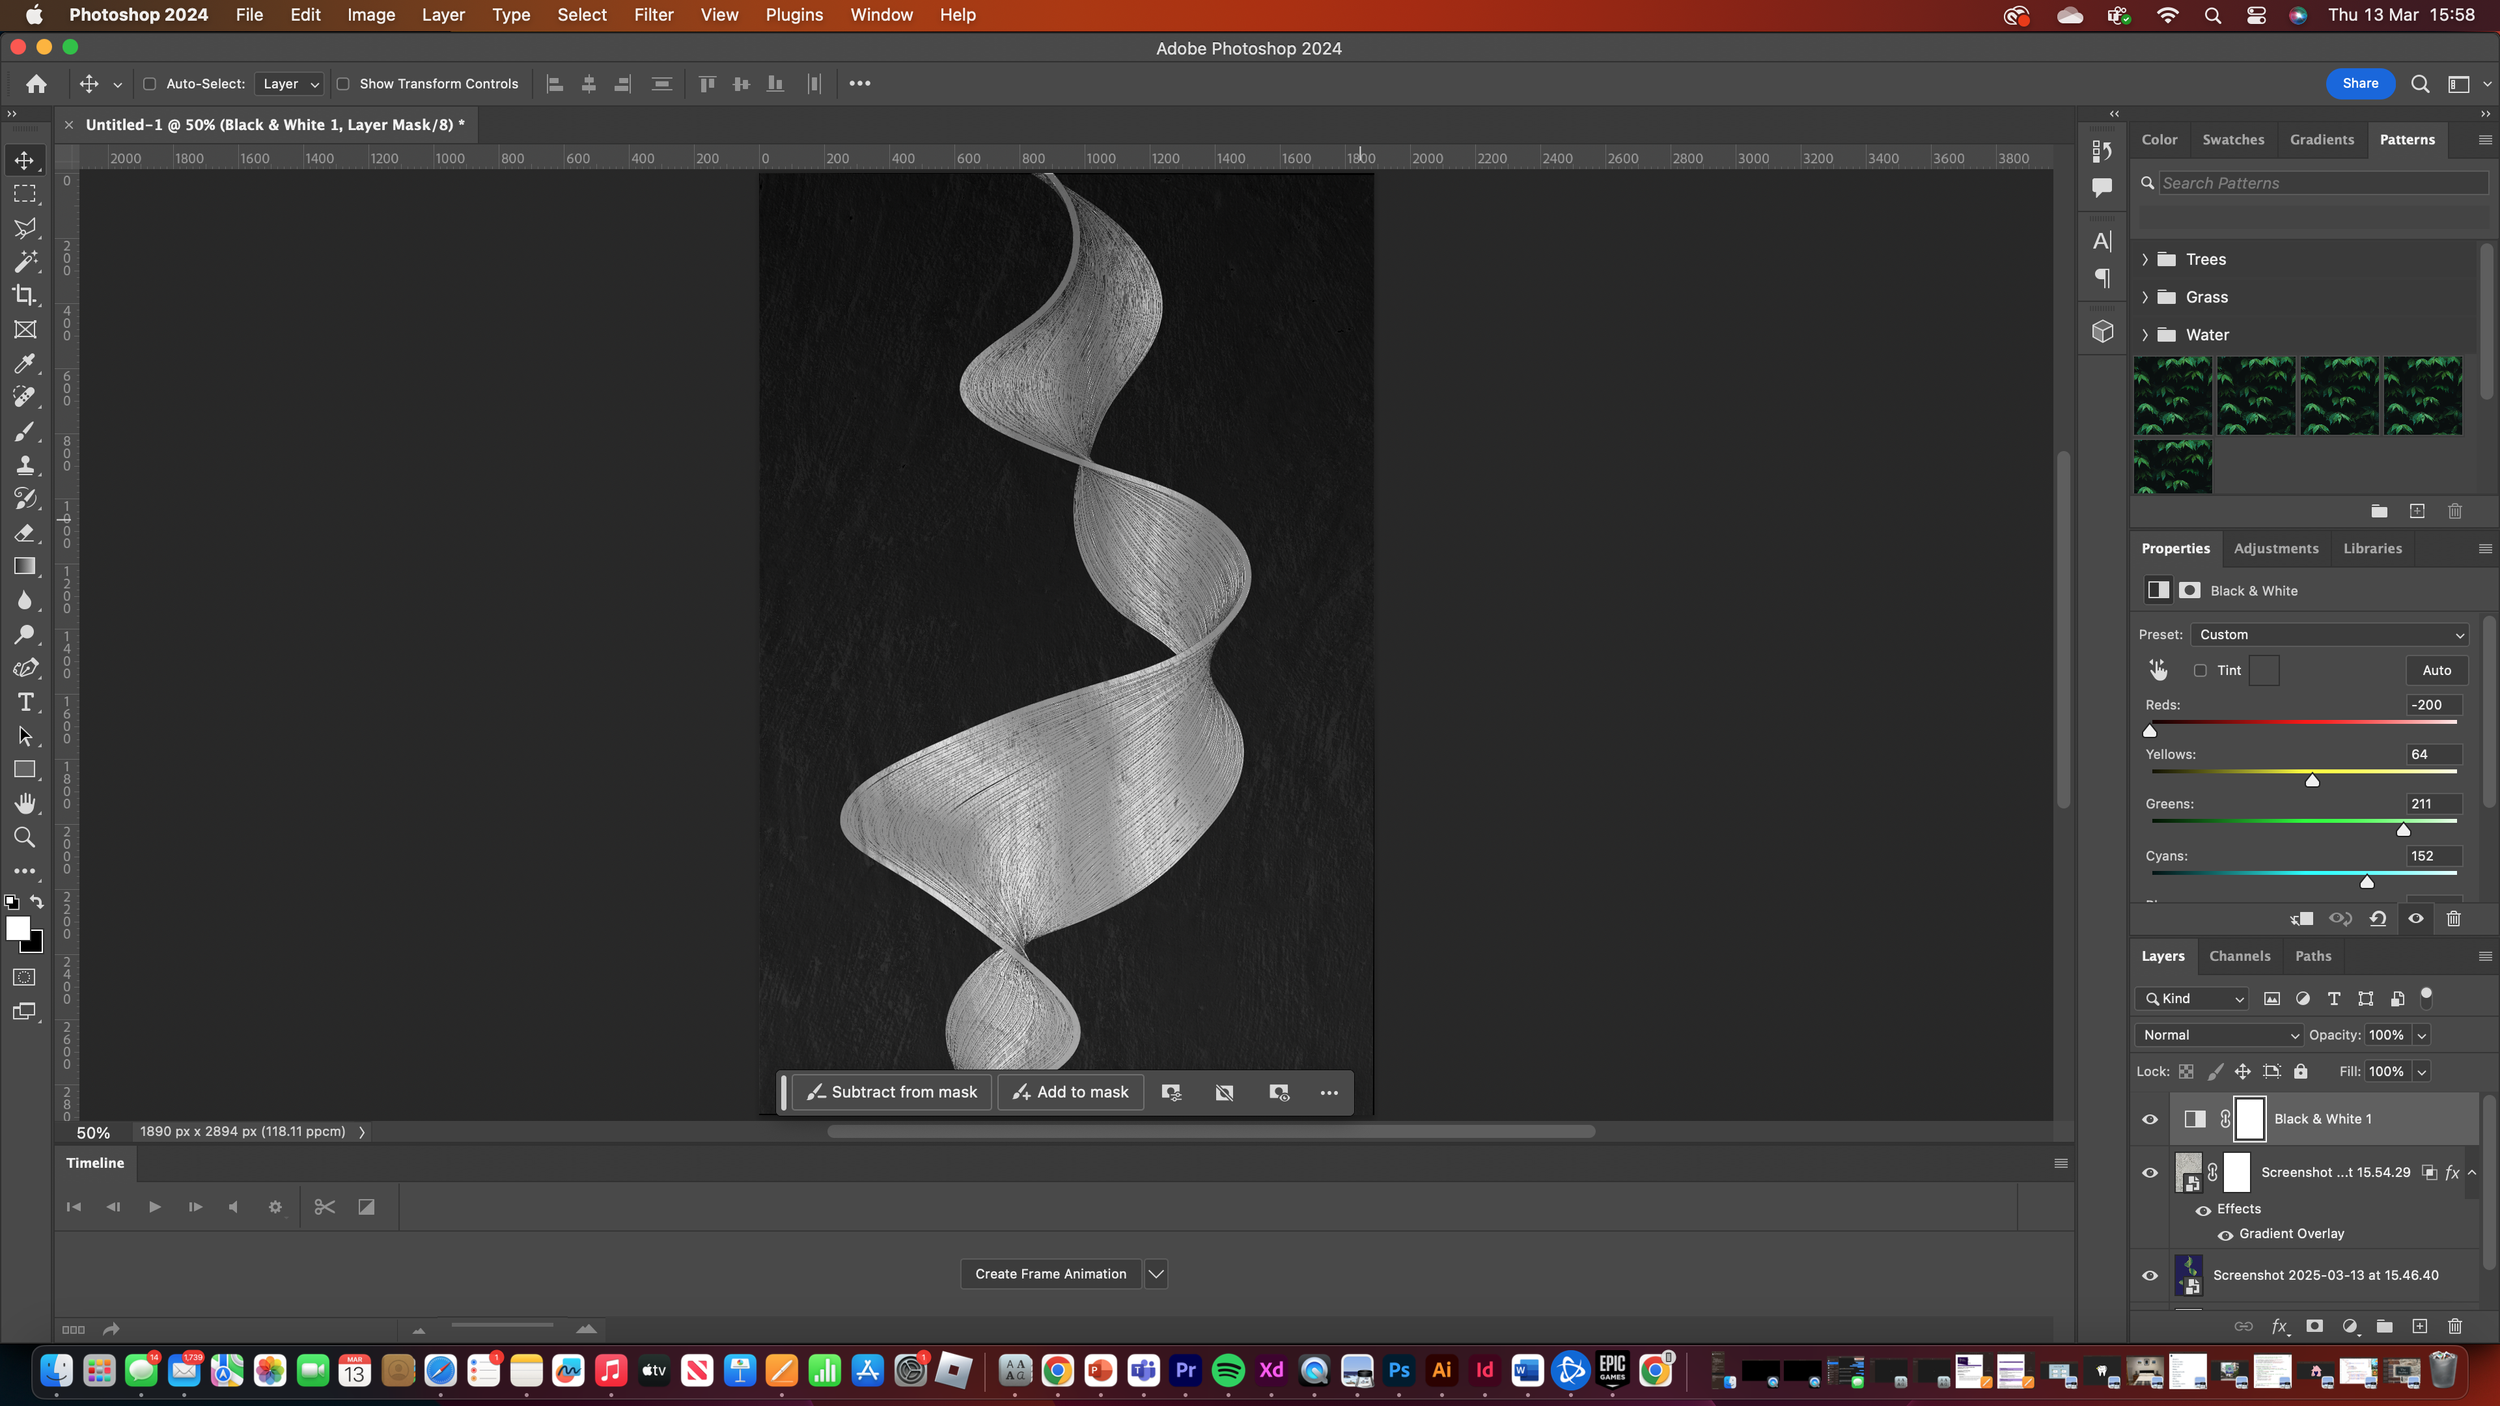
Task: Click the Auto button in Properties
Action: coord(2436,671)
